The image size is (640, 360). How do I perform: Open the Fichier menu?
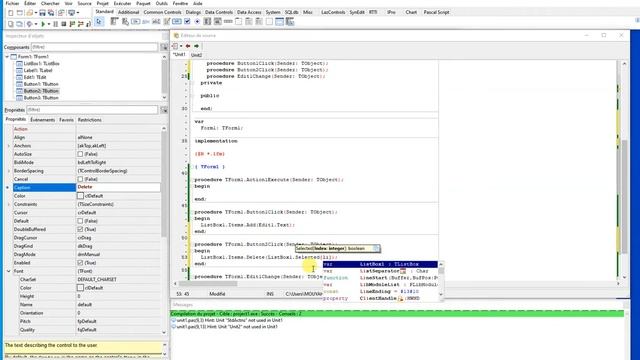click(12, 3)
